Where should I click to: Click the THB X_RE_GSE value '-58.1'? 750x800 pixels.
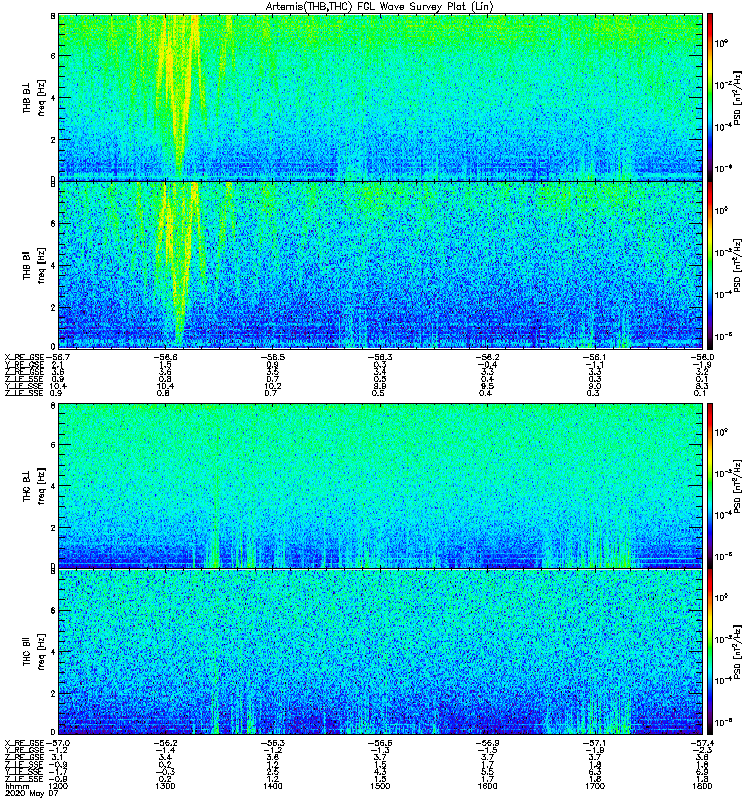click(594, 357)
